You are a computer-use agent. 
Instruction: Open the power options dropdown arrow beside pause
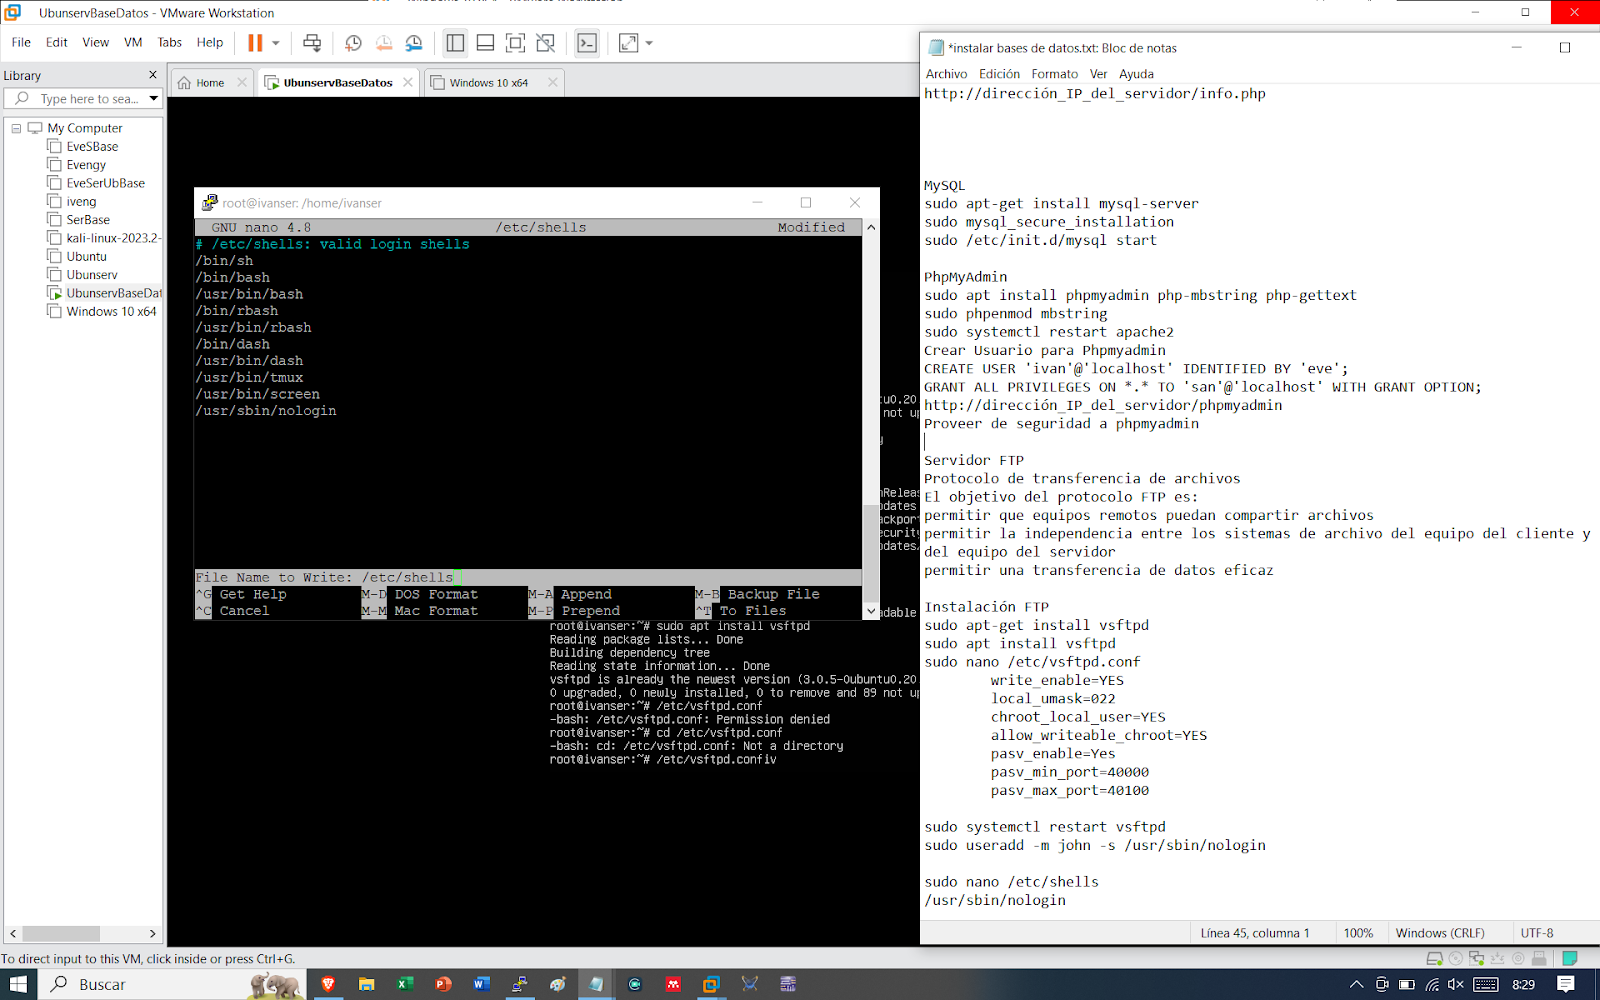tap(276, 43)
